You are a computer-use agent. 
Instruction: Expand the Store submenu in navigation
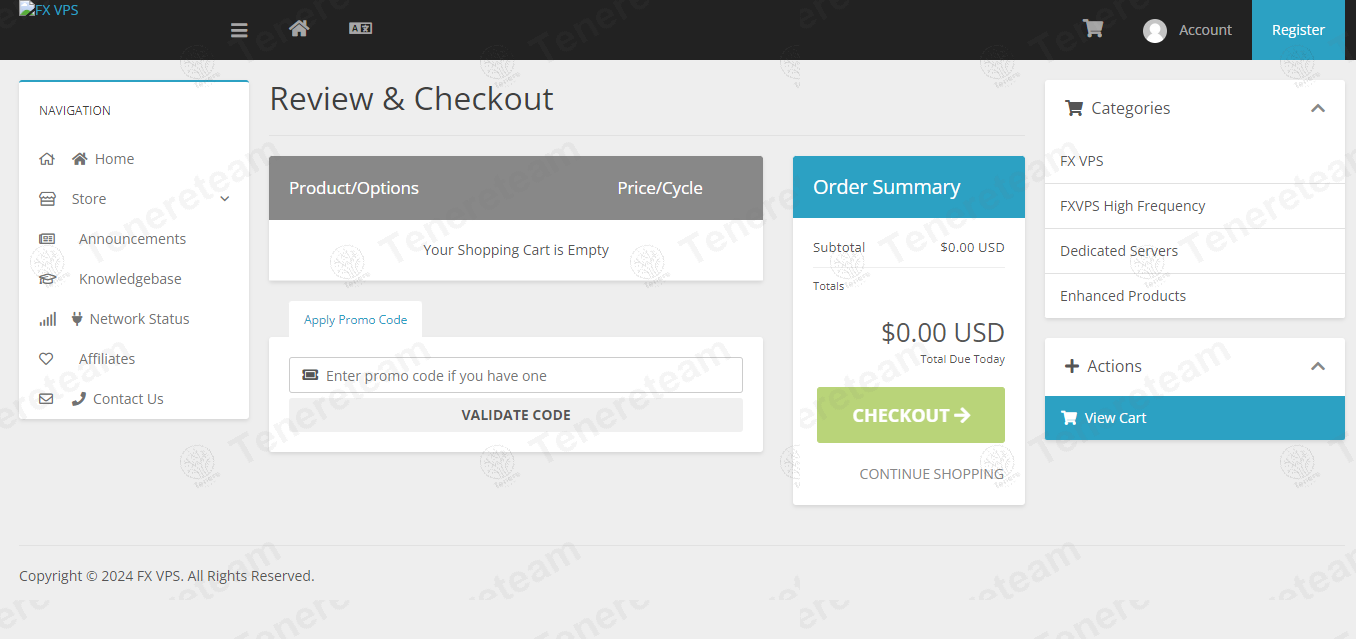224,199
